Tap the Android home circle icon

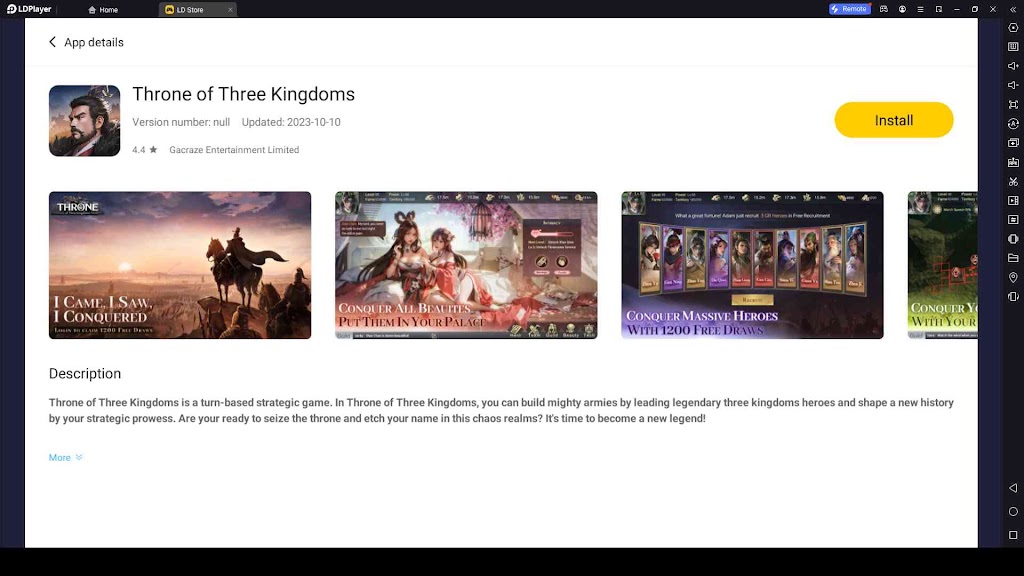click(x=1013, y=511)
